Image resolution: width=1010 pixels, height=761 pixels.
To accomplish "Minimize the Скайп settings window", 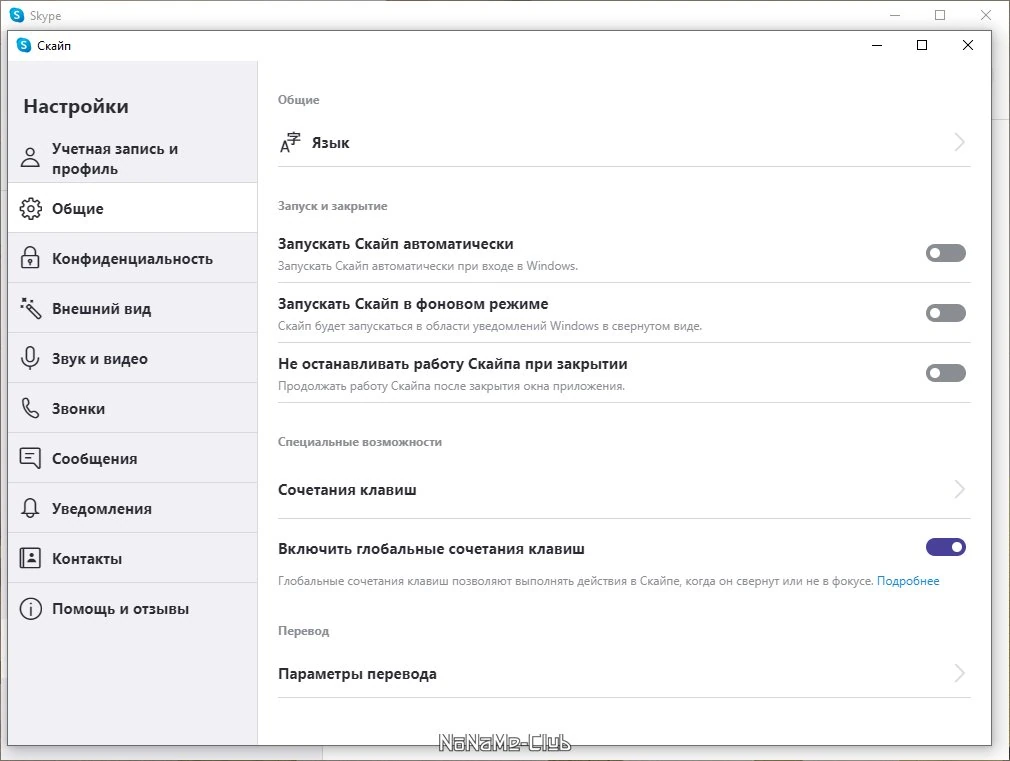I will [x=877, y=45].
